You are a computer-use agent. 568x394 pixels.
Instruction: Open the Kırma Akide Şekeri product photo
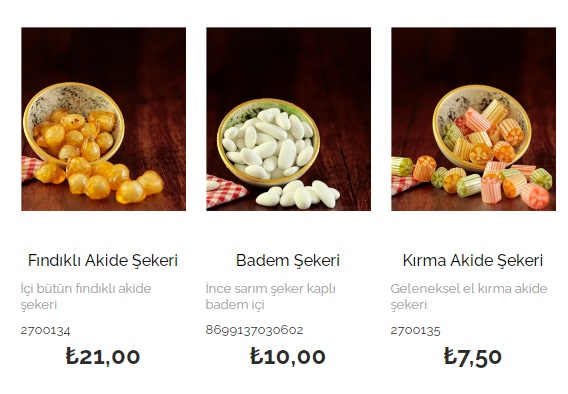point(473,119)
